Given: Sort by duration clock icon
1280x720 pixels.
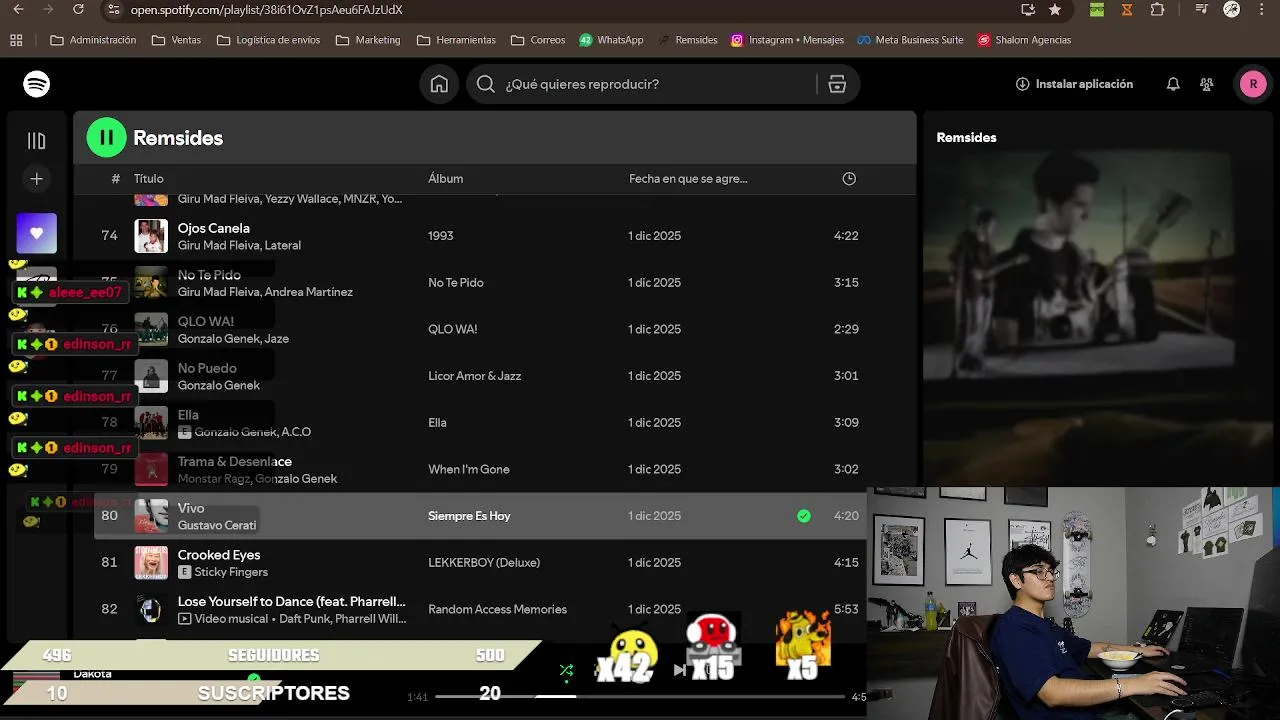Looking at the screenshot, I should 849,179.
